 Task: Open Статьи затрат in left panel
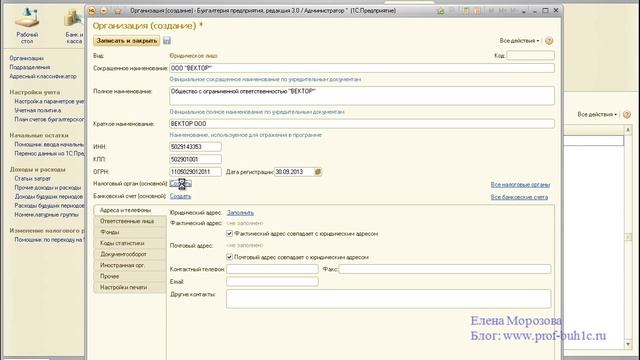33,178
